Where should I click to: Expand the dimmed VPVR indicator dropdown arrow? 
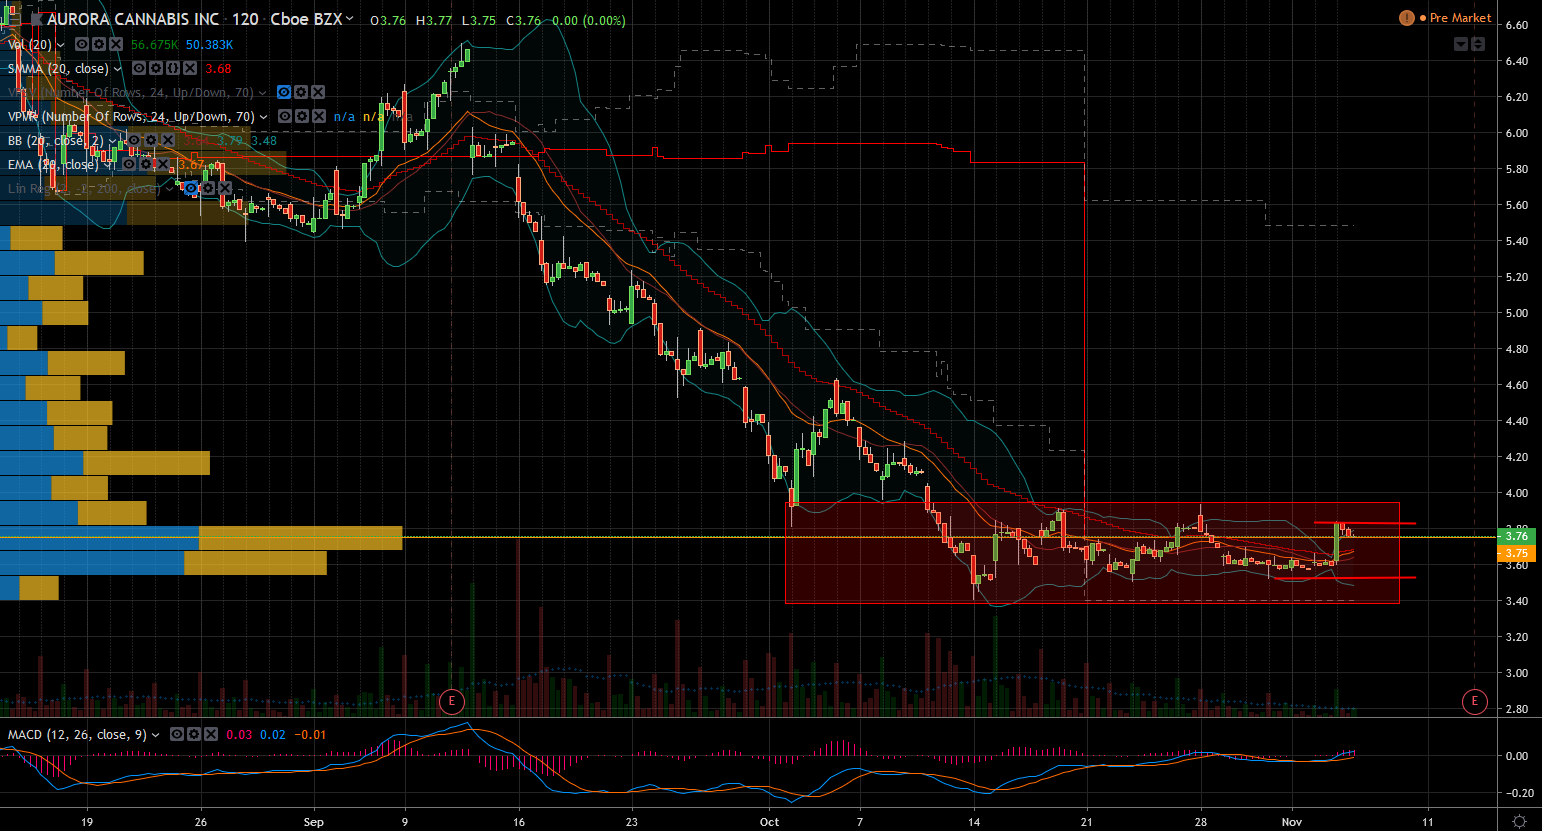pos(263,93)
